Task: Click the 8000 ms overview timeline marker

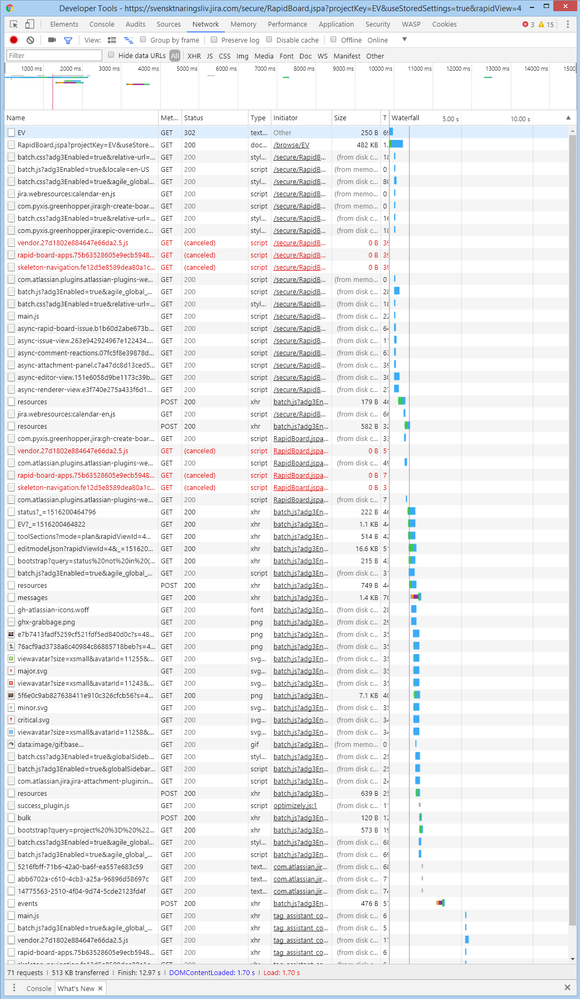Action: point(304,68)
